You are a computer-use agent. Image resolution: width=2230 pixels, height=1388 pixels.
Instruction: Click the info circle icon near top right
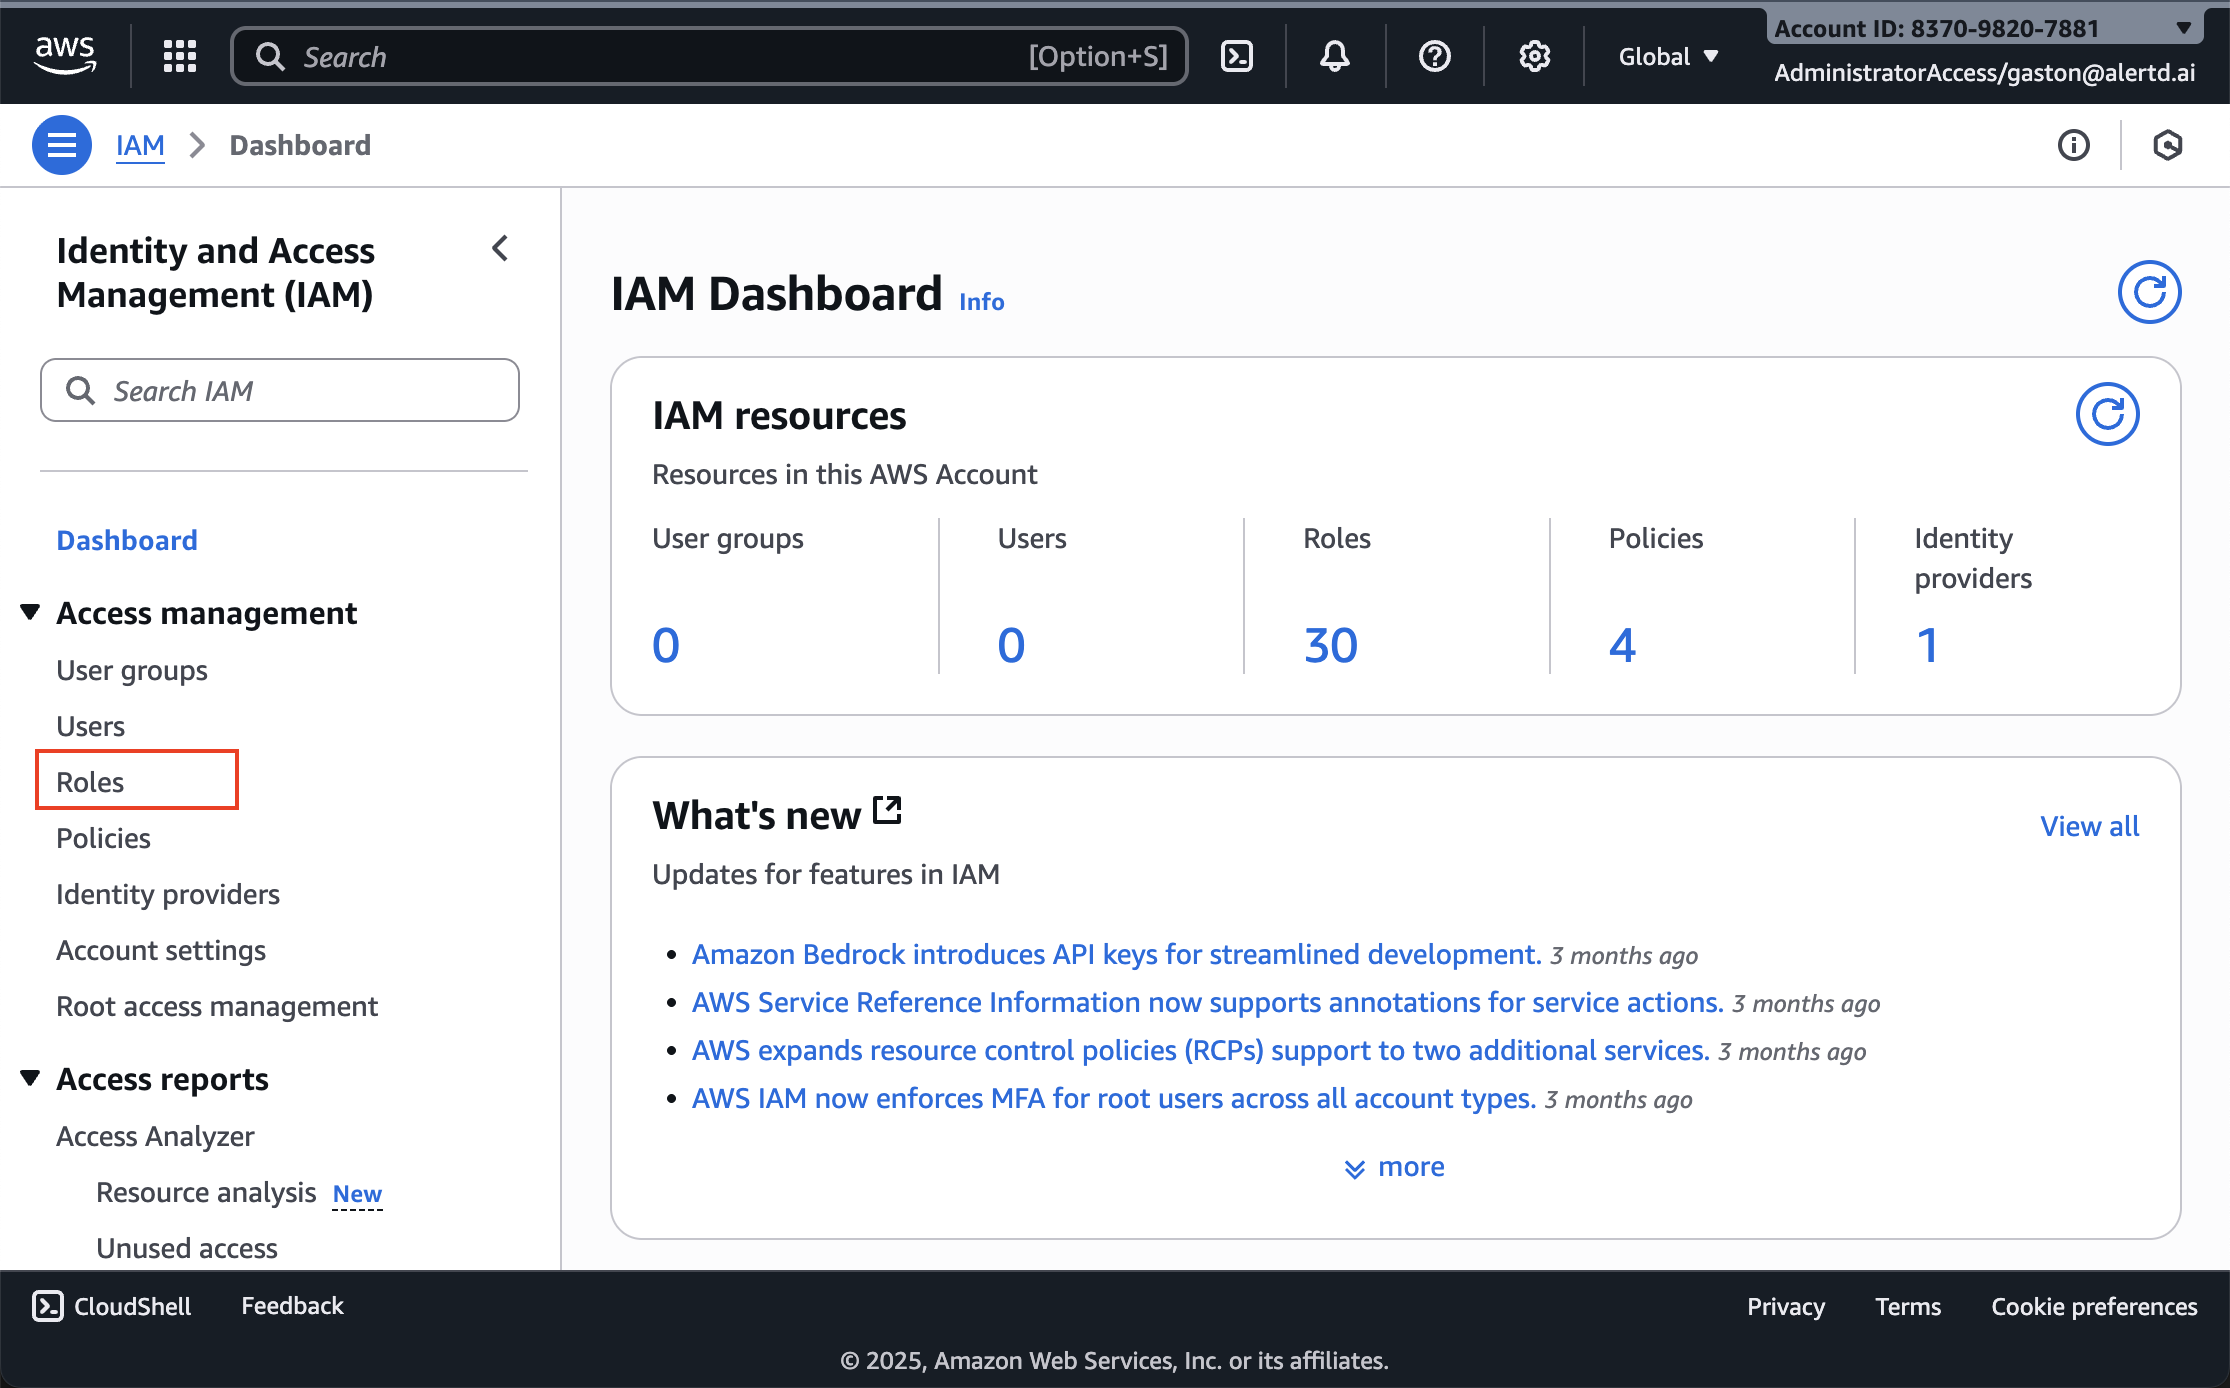pos(2074,145)
